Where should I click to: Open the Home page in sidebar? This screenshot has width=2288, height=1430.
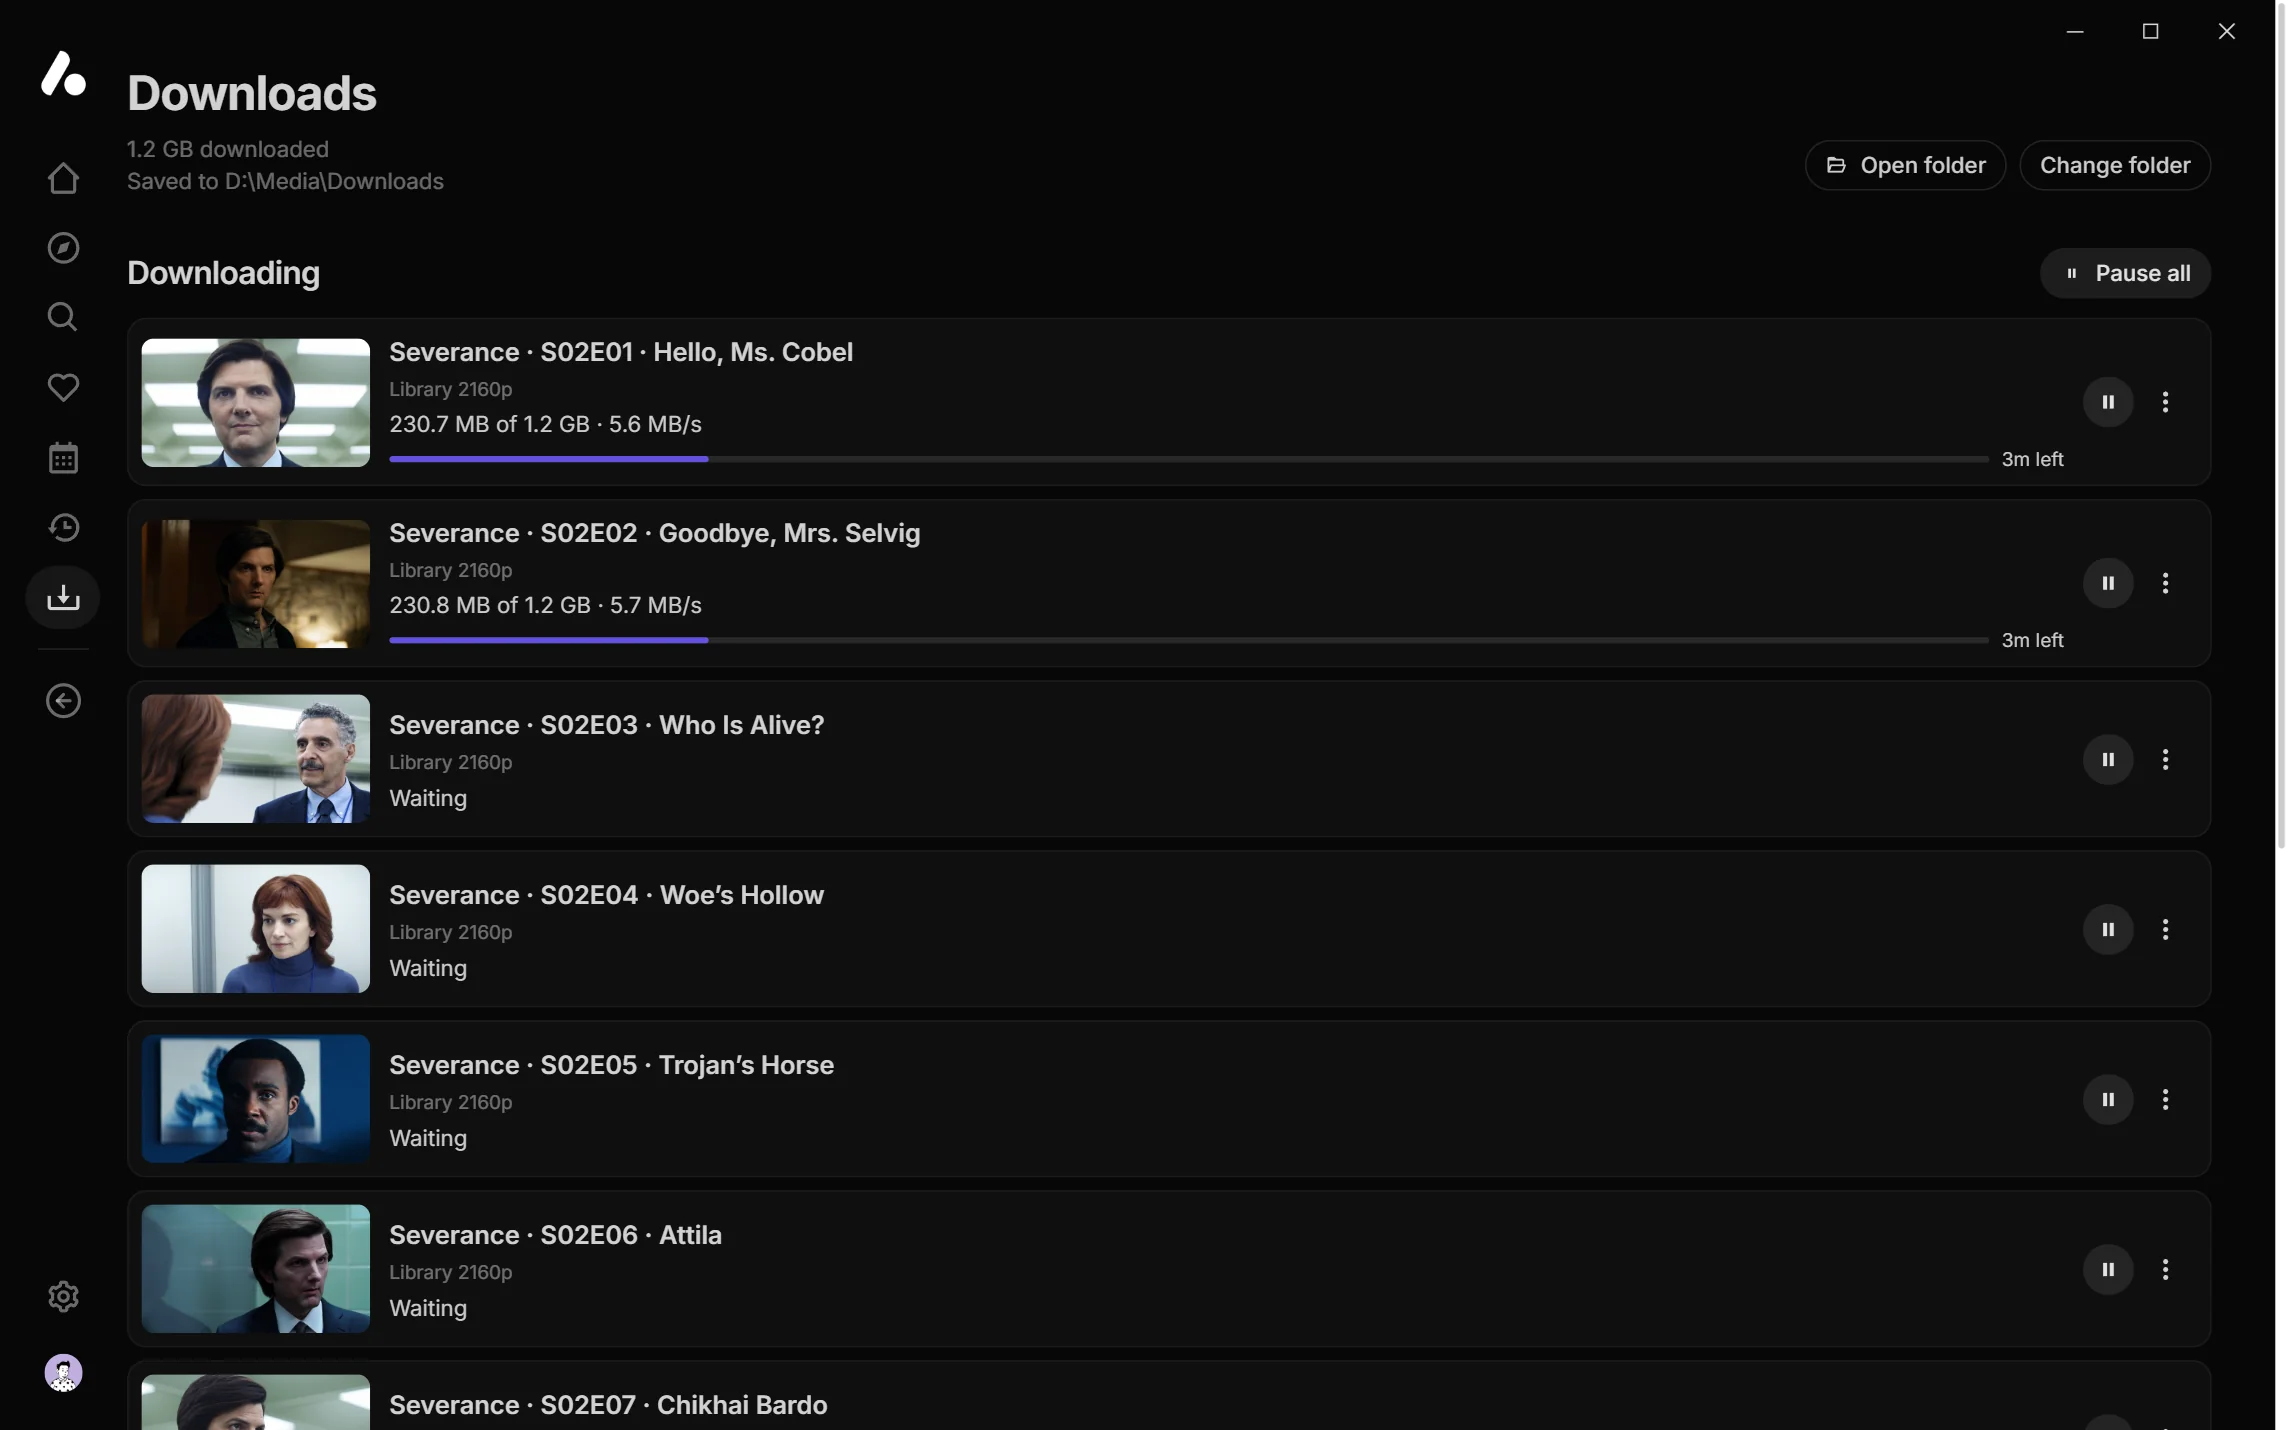63,178
